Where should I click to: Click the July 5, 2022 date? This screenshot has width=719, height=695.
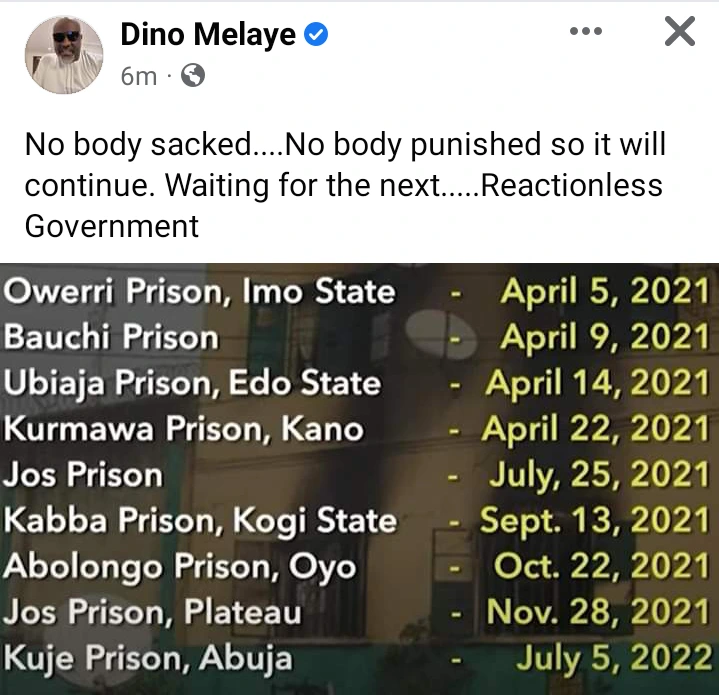pos(613,659)
